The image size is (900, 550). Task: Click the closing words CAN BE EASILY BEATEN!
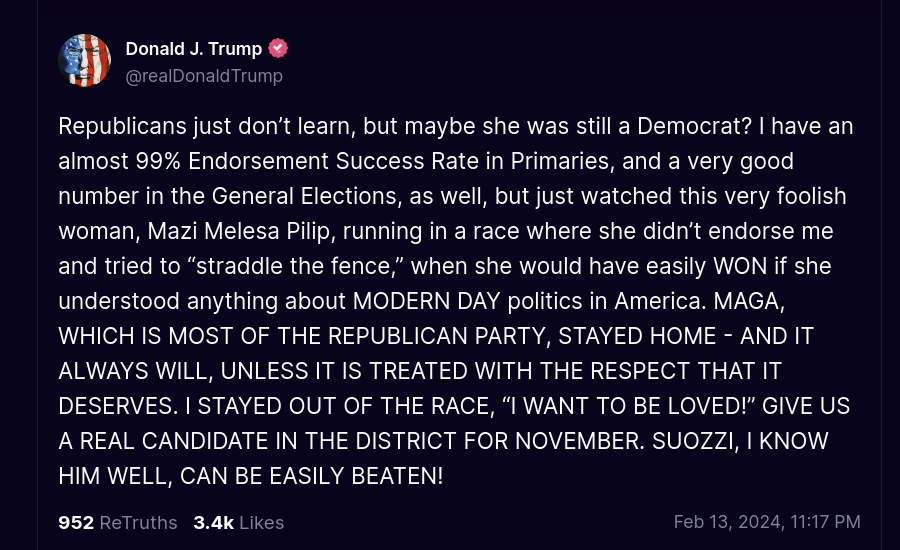[x=312, y=476]
